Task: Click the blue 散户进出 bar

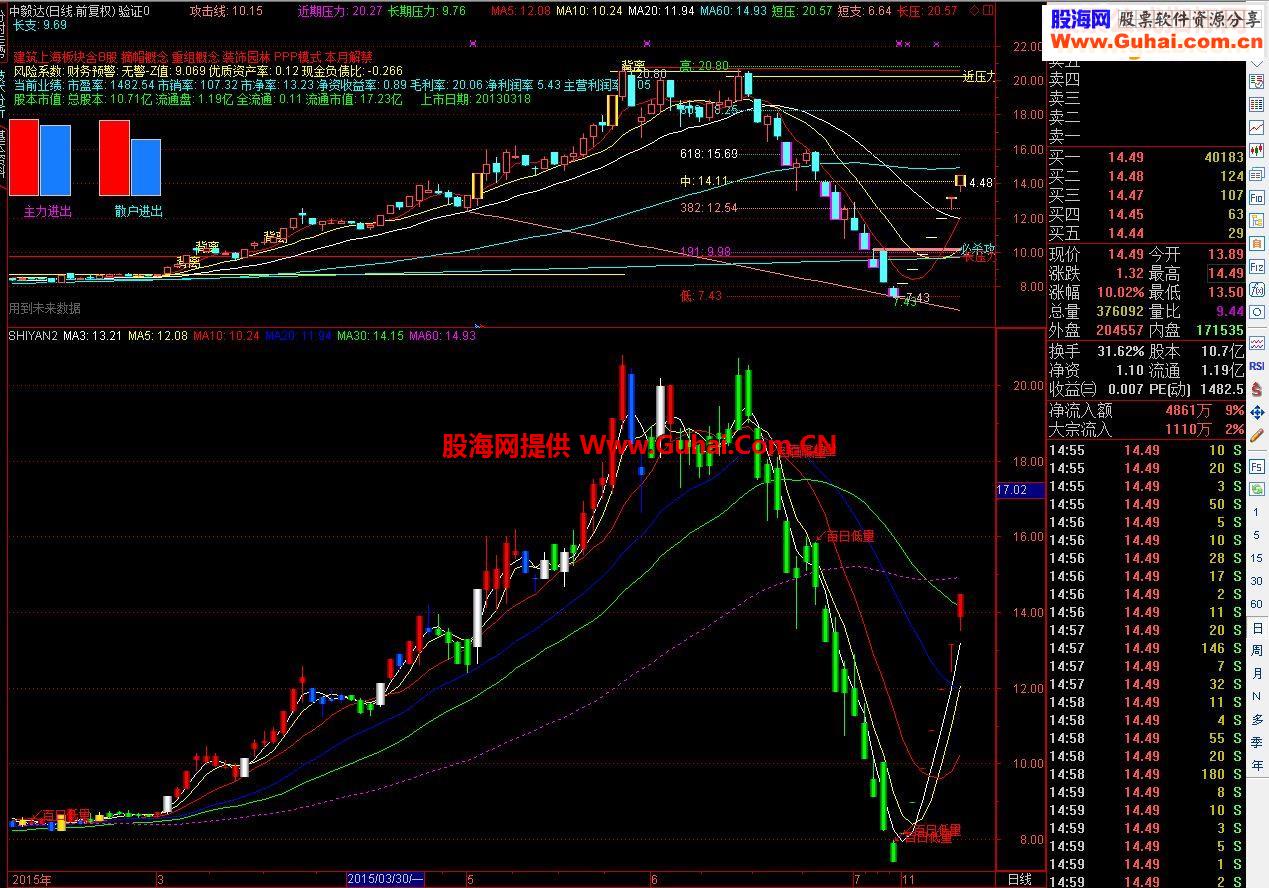Action: (146, 167)
